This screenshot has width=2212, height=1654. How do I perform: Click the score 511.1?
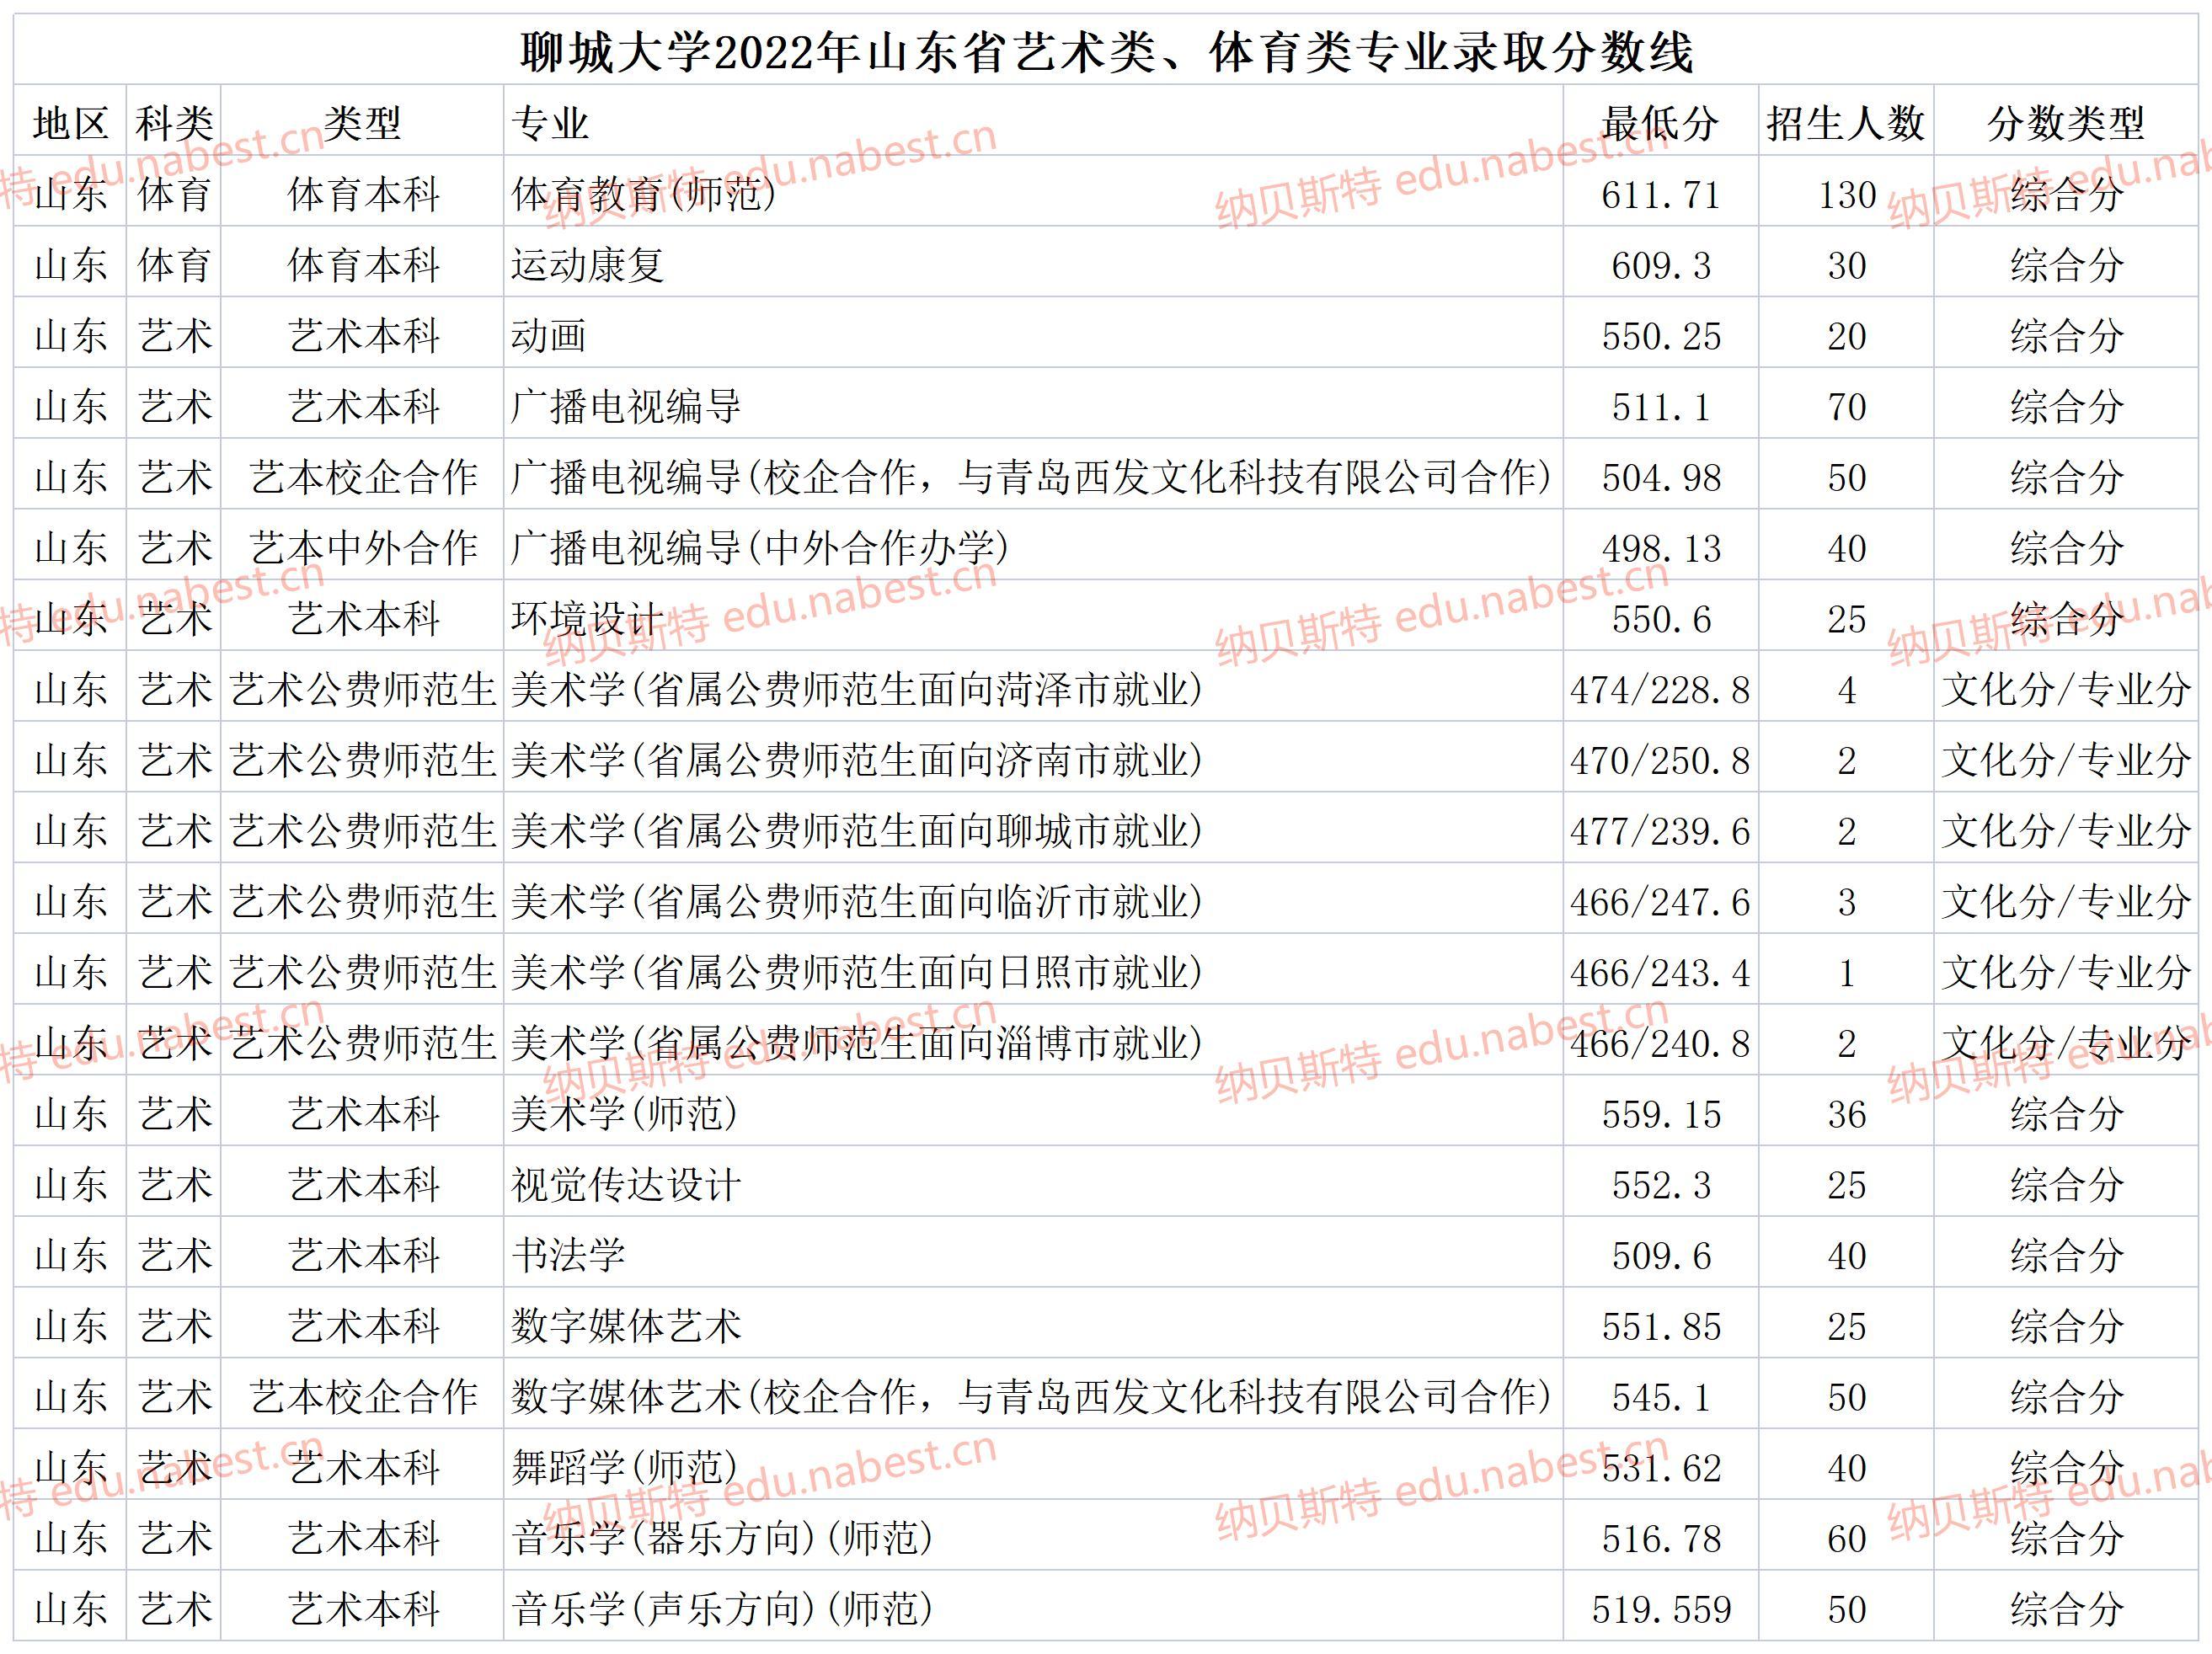(1661, 408)
